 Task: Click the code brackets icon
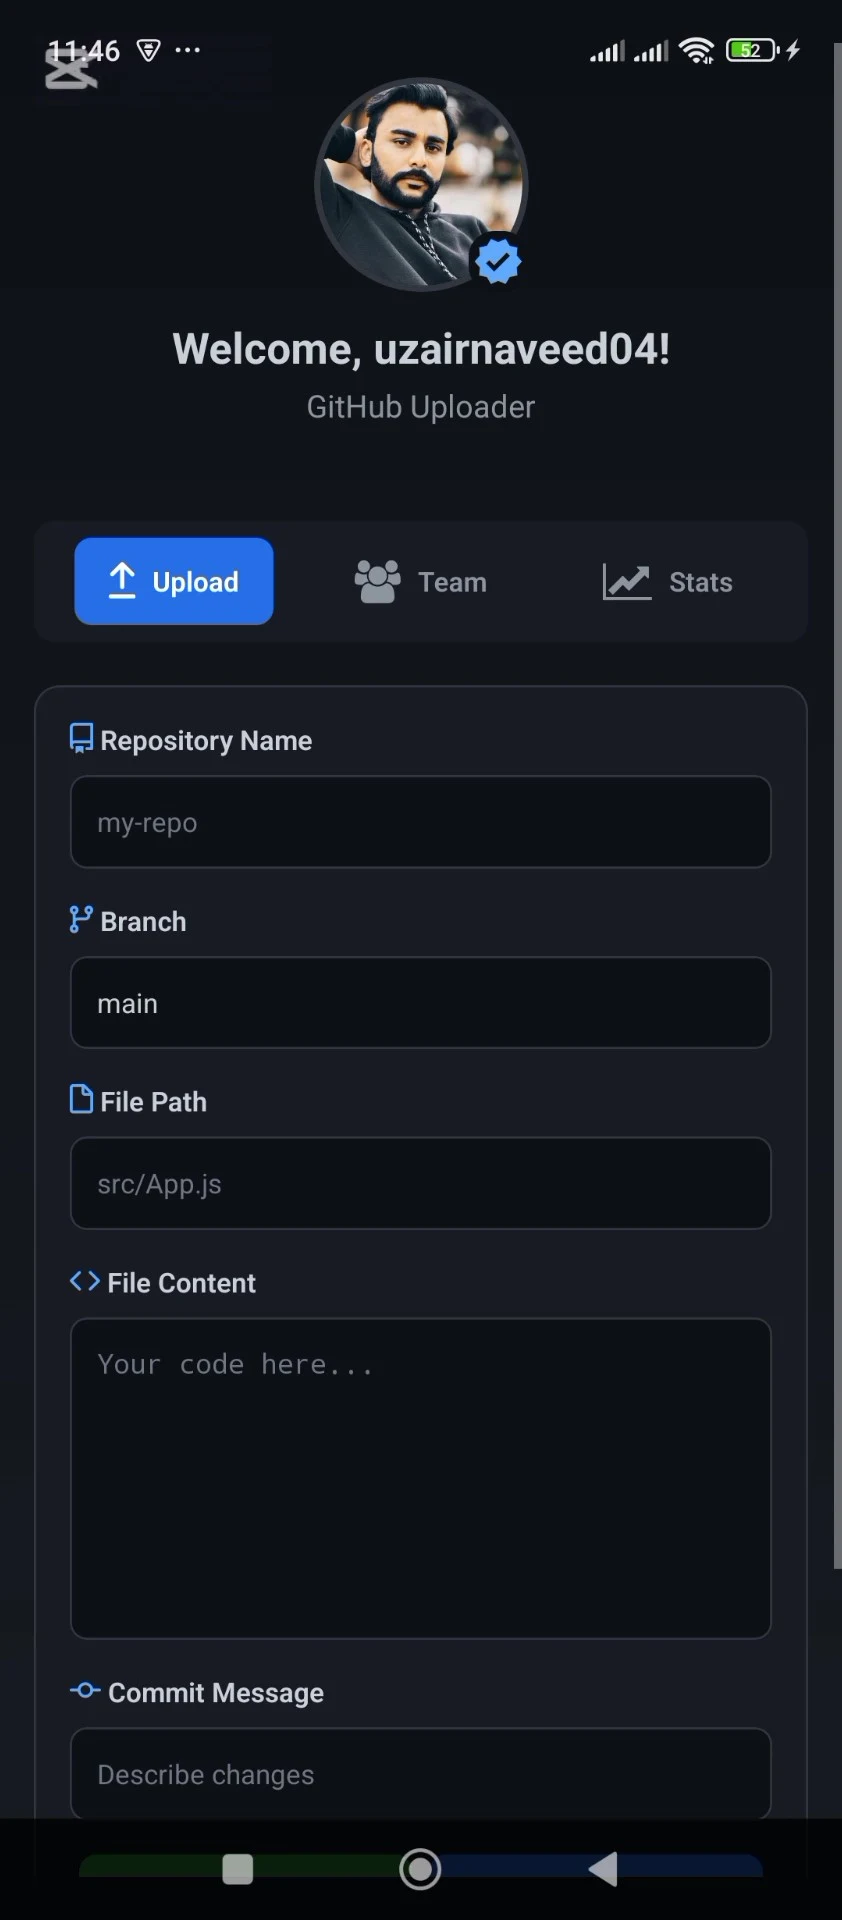85,1281
